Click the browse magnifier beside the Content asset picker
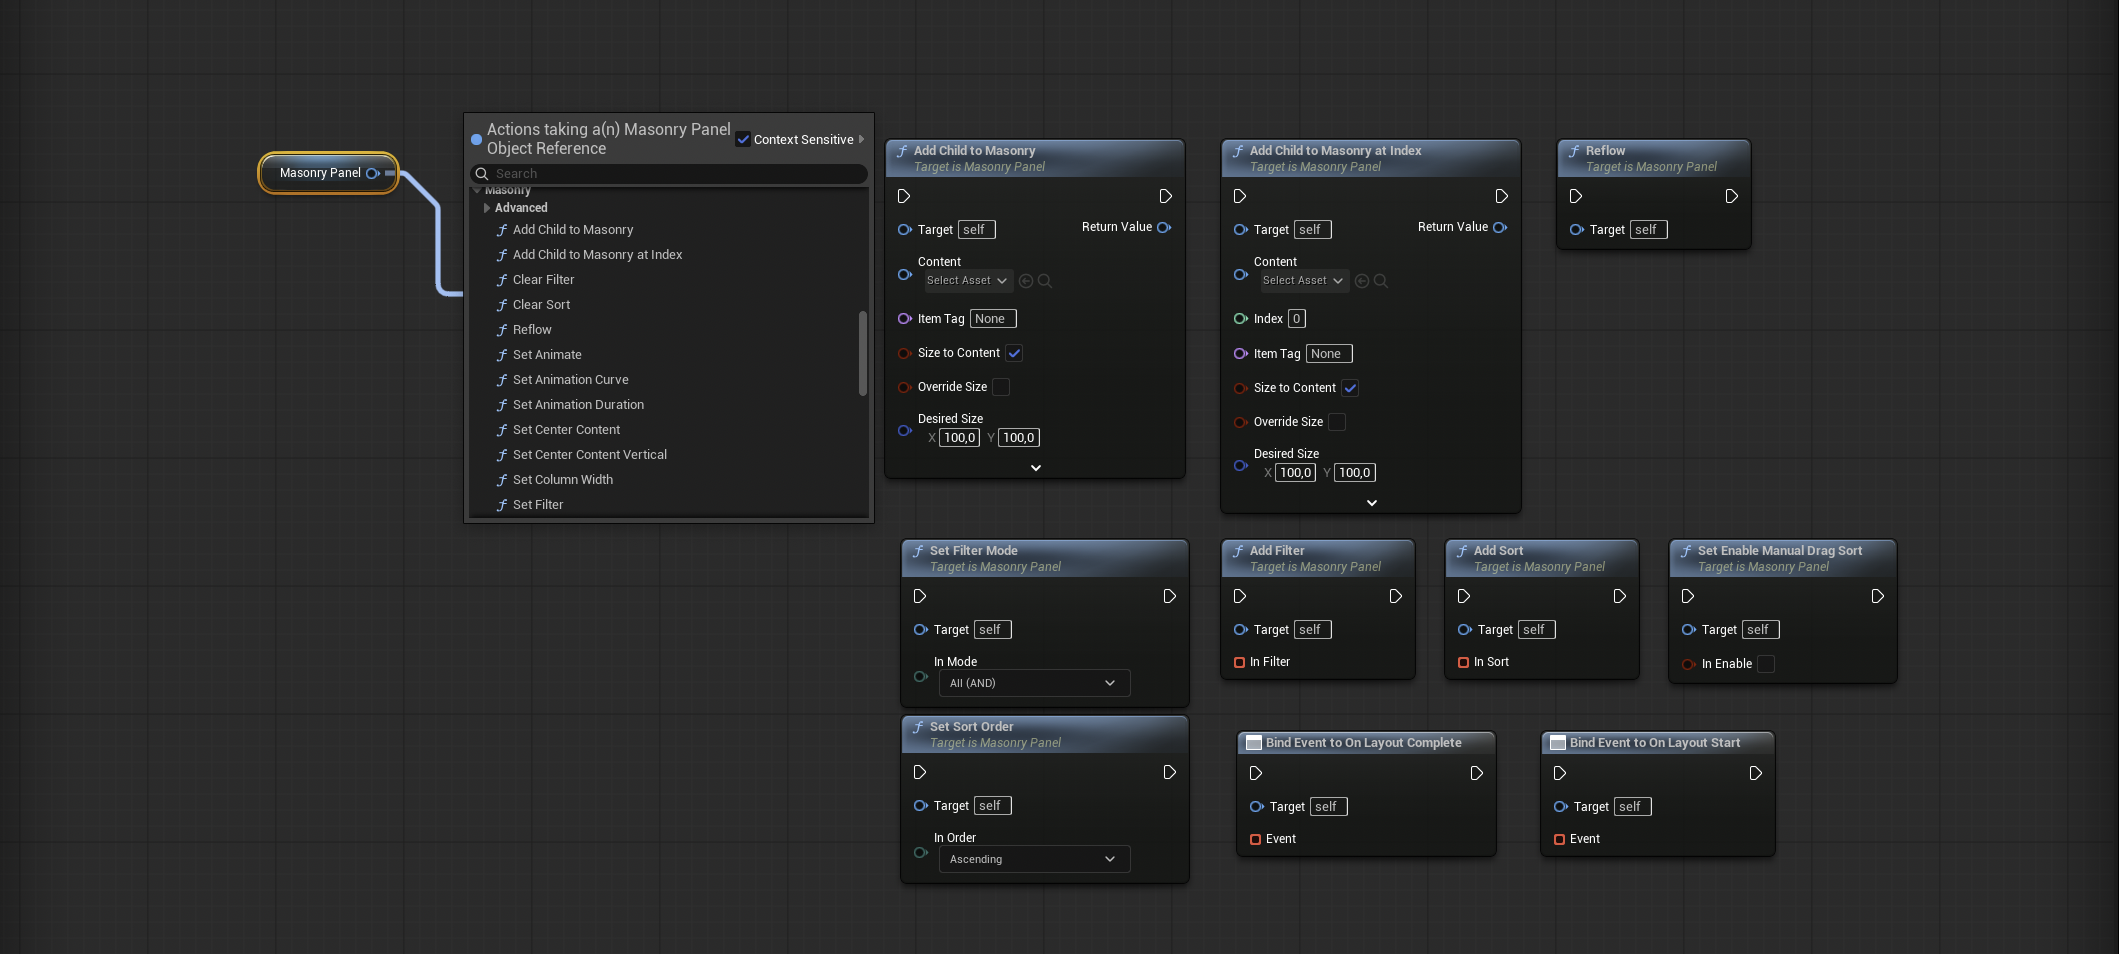Screen dimensions: 2119x954 coord(1046,281)
